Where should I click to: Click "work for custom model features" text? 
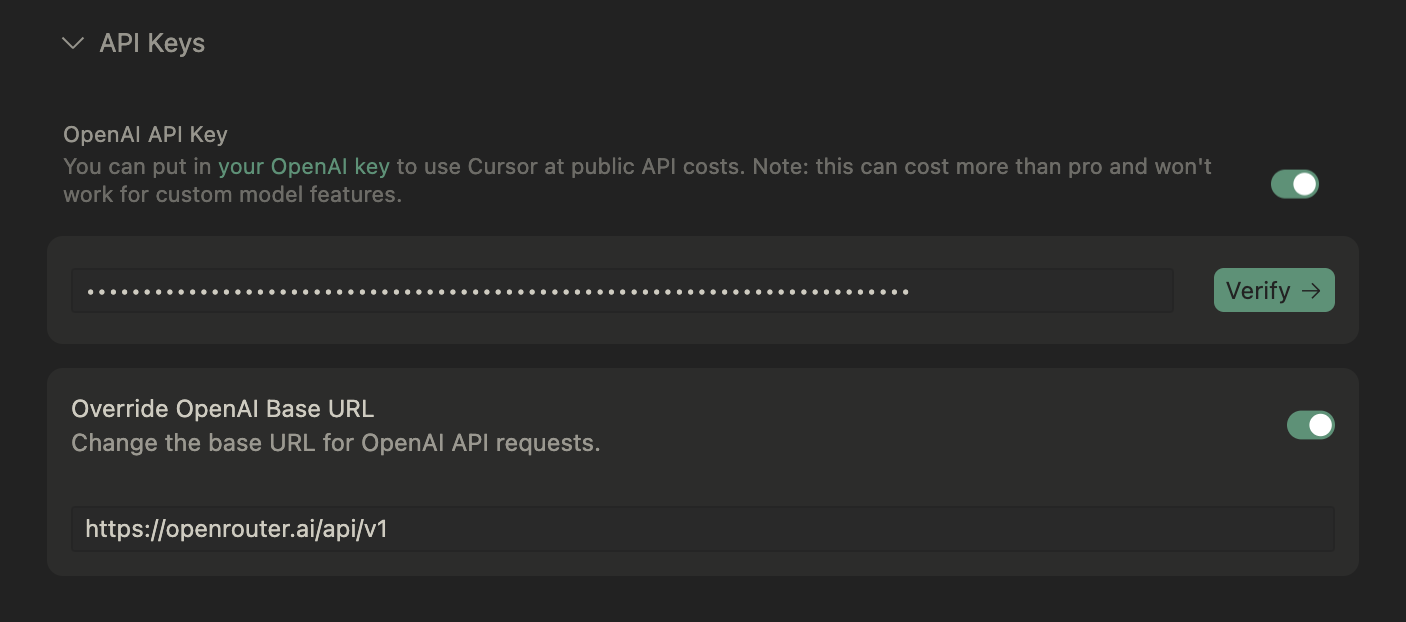pyautogui.click(x=232, y=194)
